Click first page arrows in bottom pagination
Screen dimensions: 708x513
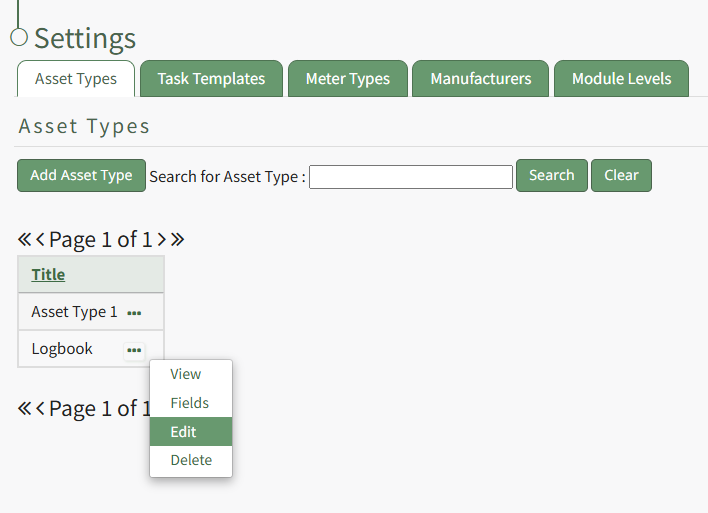click(x=25, y=409)
